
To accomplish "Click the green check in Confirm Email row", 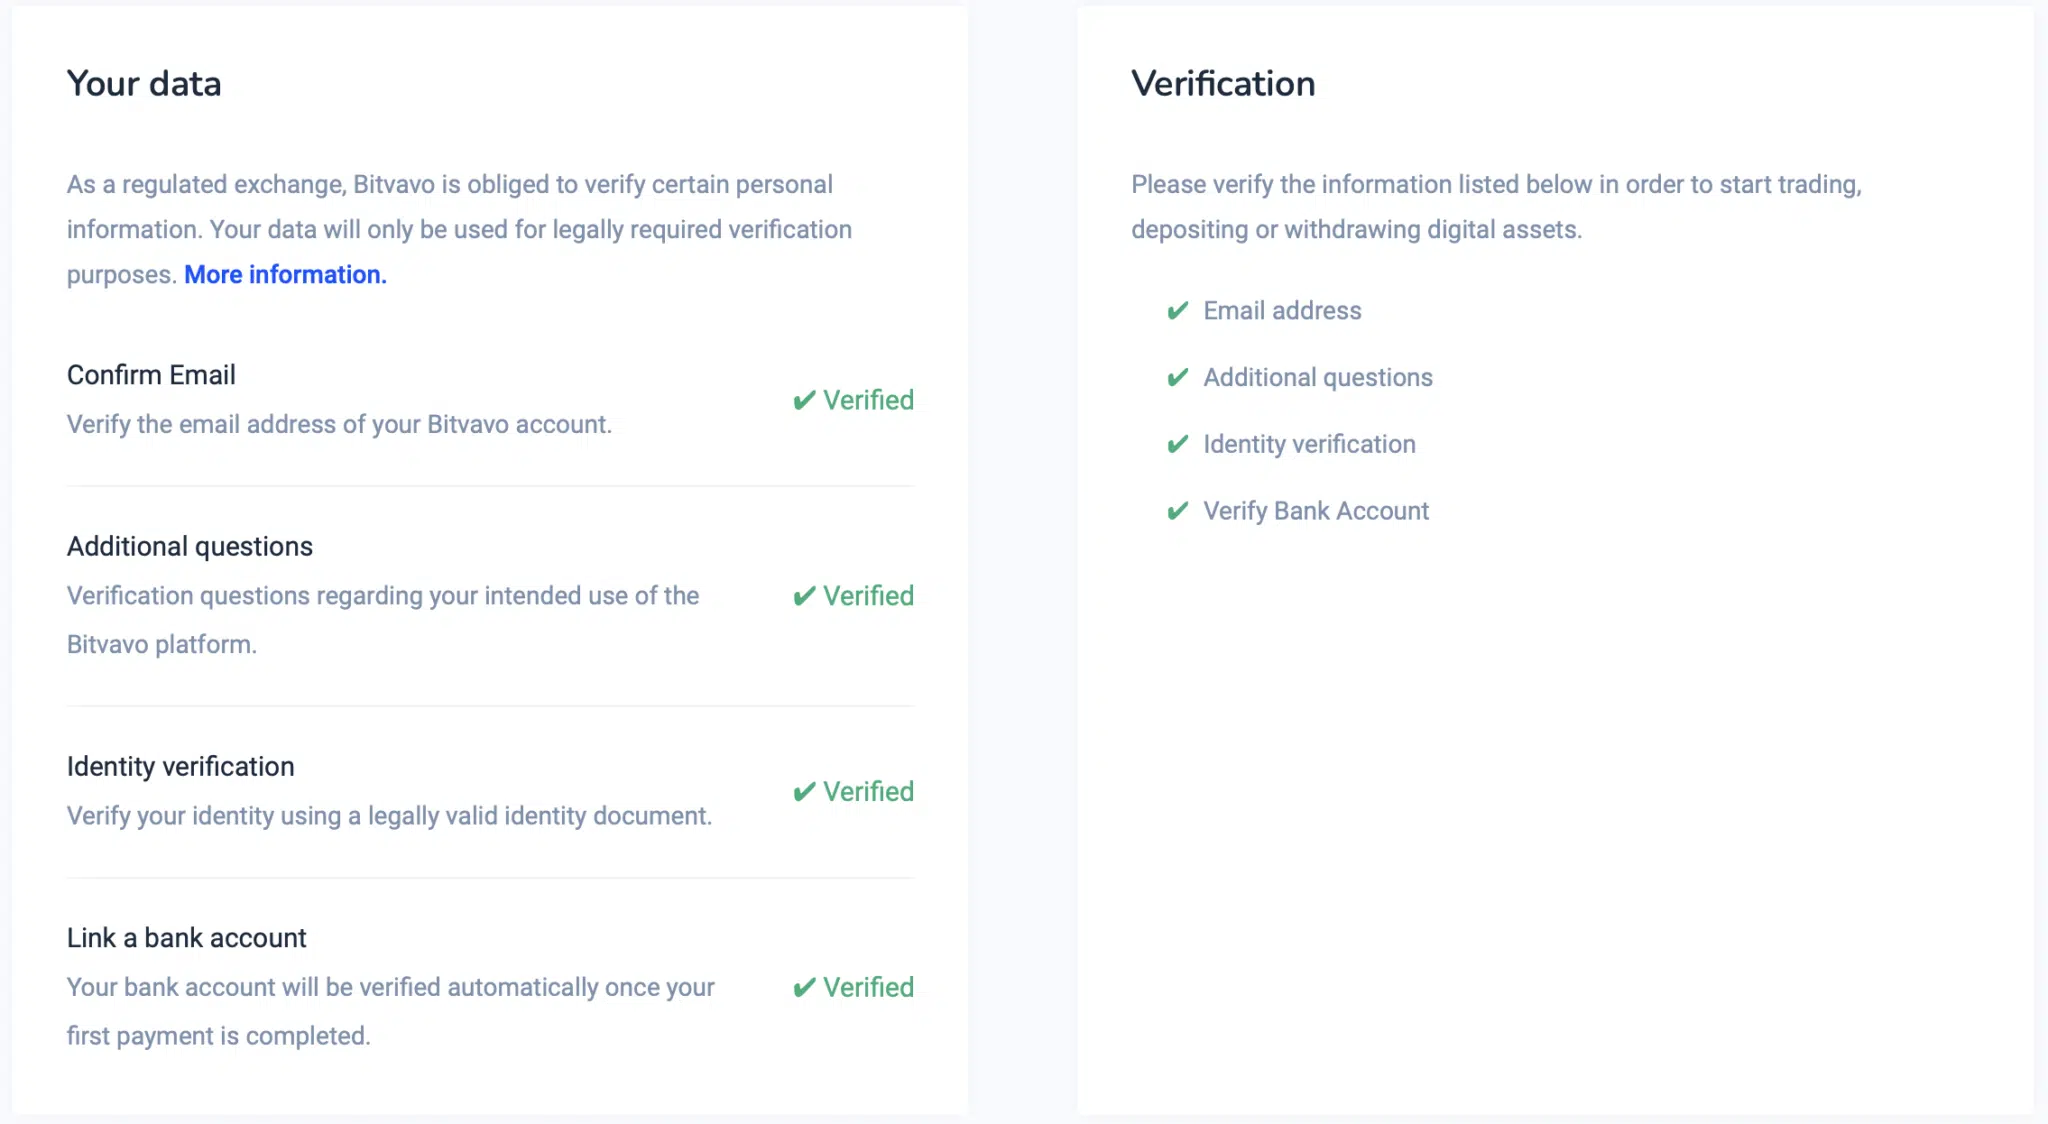I will 804,401.
